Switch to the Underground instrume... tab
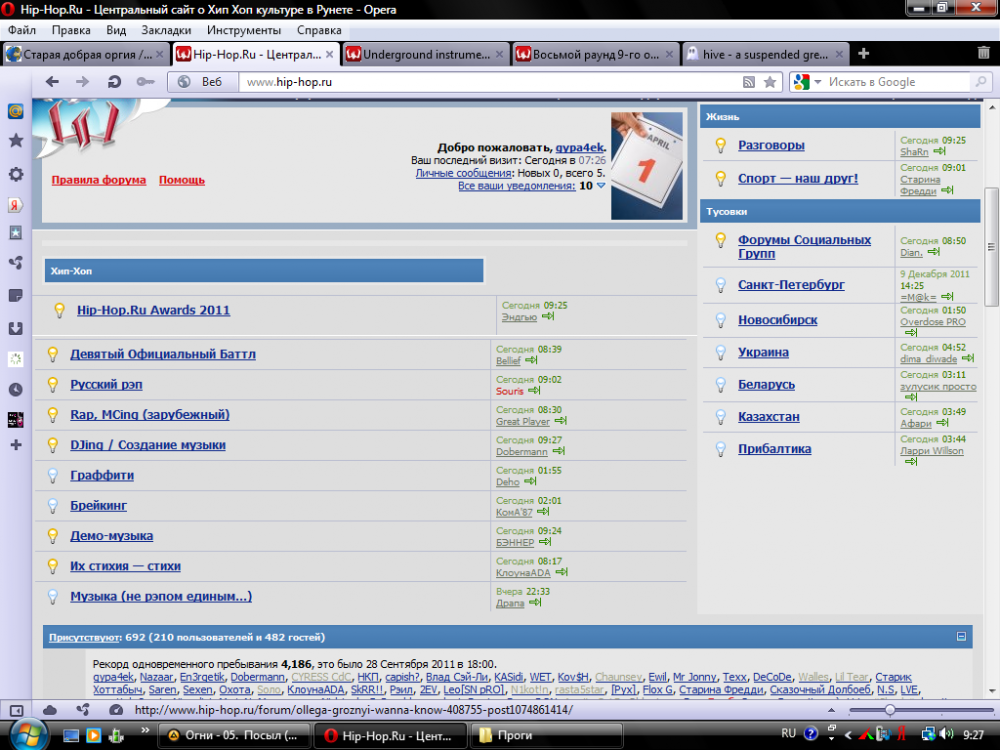 click(424, 54)
